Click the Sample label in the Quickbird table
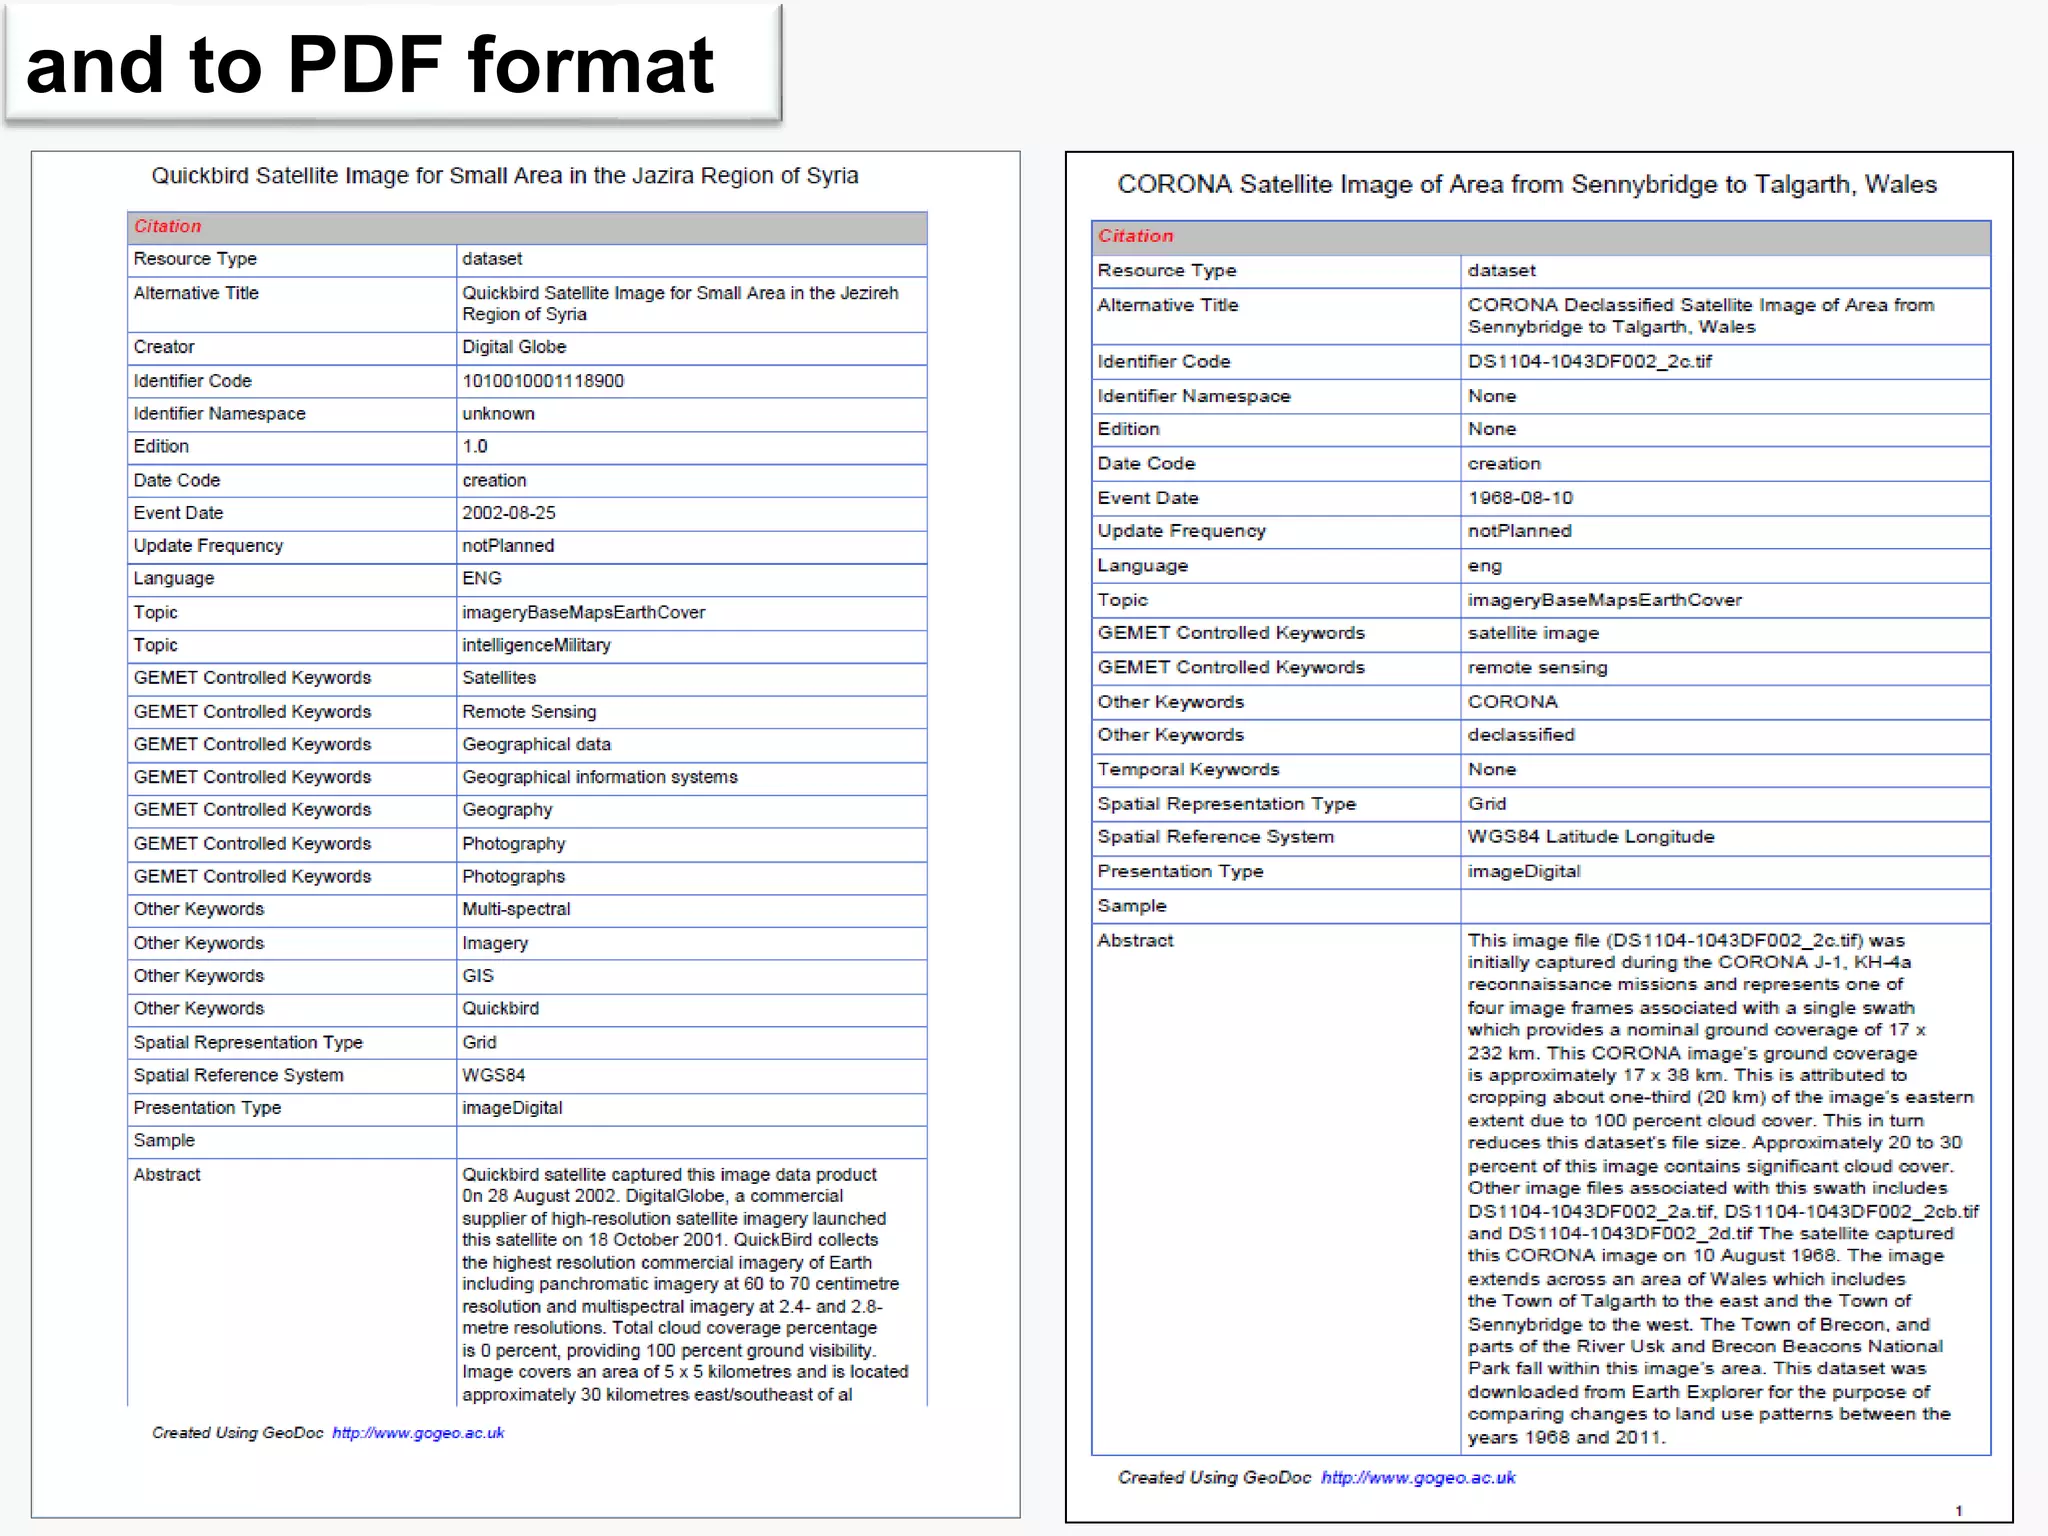 (164, 1141)
